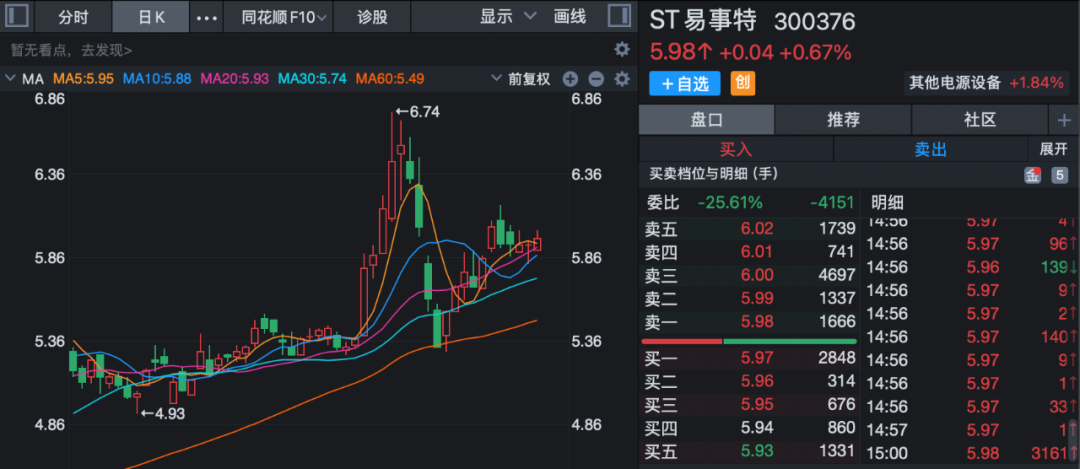The width and height of the screenshot is (1080, 469).
Task: Expand the 显示 display dropdown
Action: (x=508, y=17)
